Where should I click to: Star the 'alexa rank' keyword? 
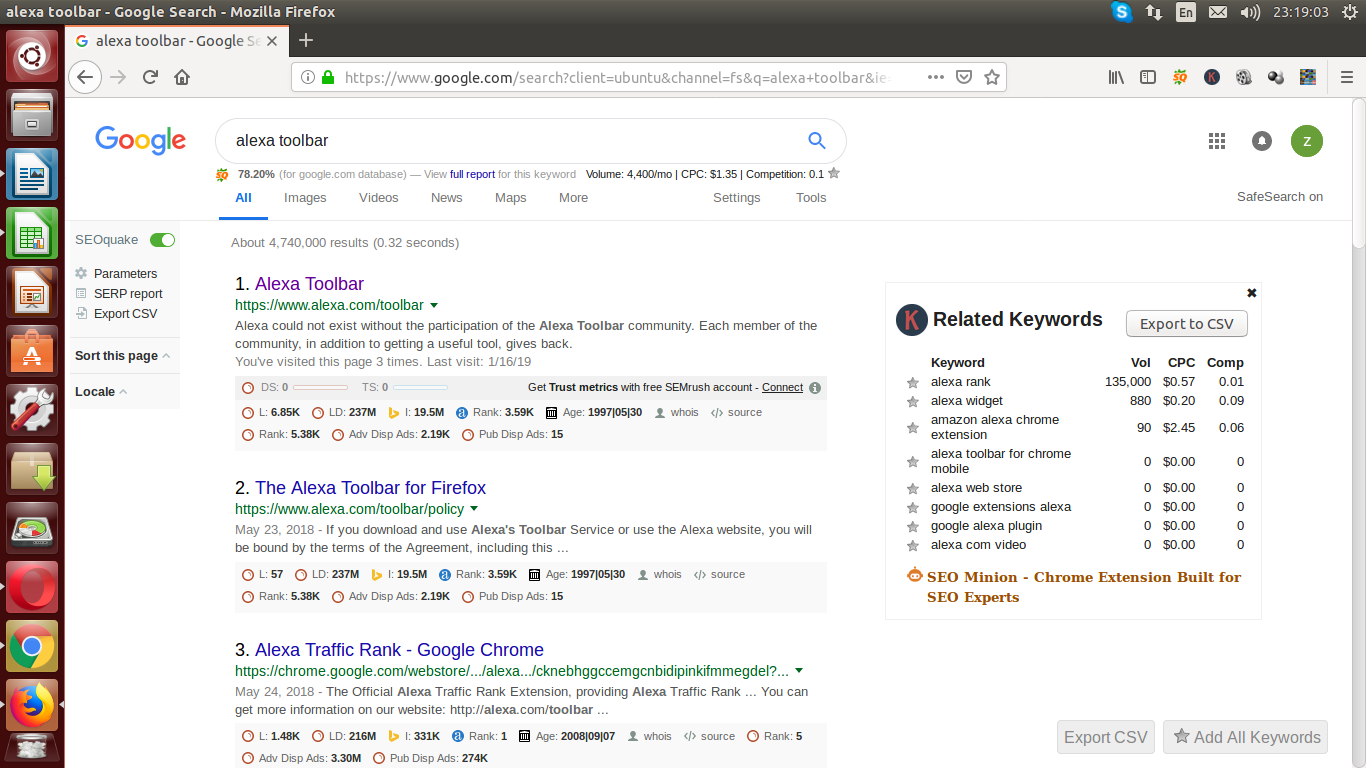point(912,383)
